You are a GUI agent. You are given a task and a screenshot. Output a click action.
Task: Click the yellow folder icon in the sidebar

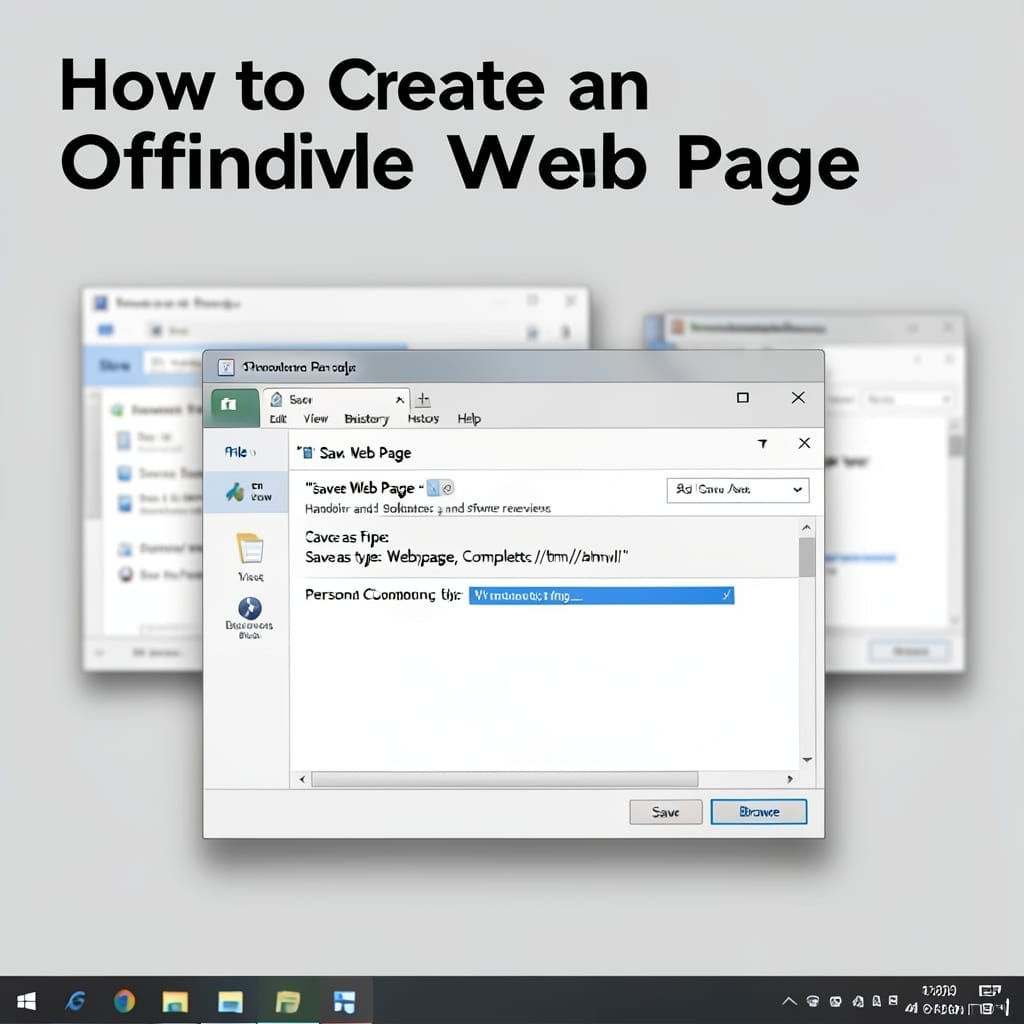click(250, 549)
